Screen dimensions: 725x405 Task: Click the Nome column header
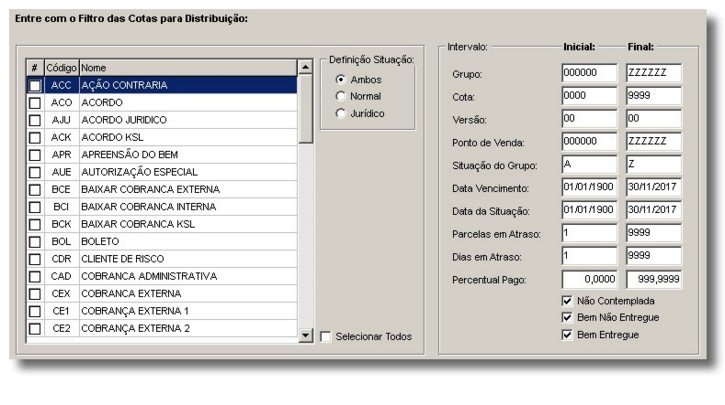[188, 68]
